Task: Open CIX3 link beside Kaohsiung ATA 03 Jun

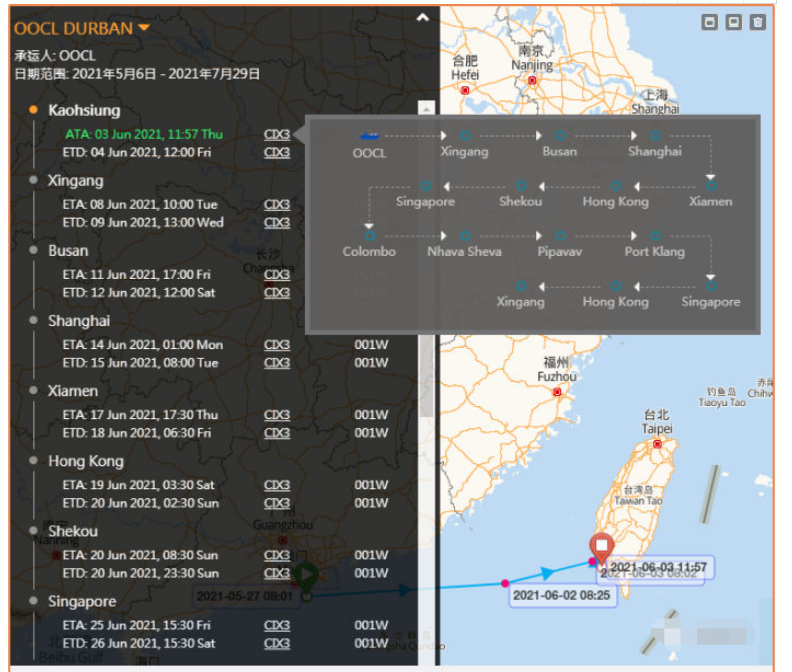Action: coord(277,134)
